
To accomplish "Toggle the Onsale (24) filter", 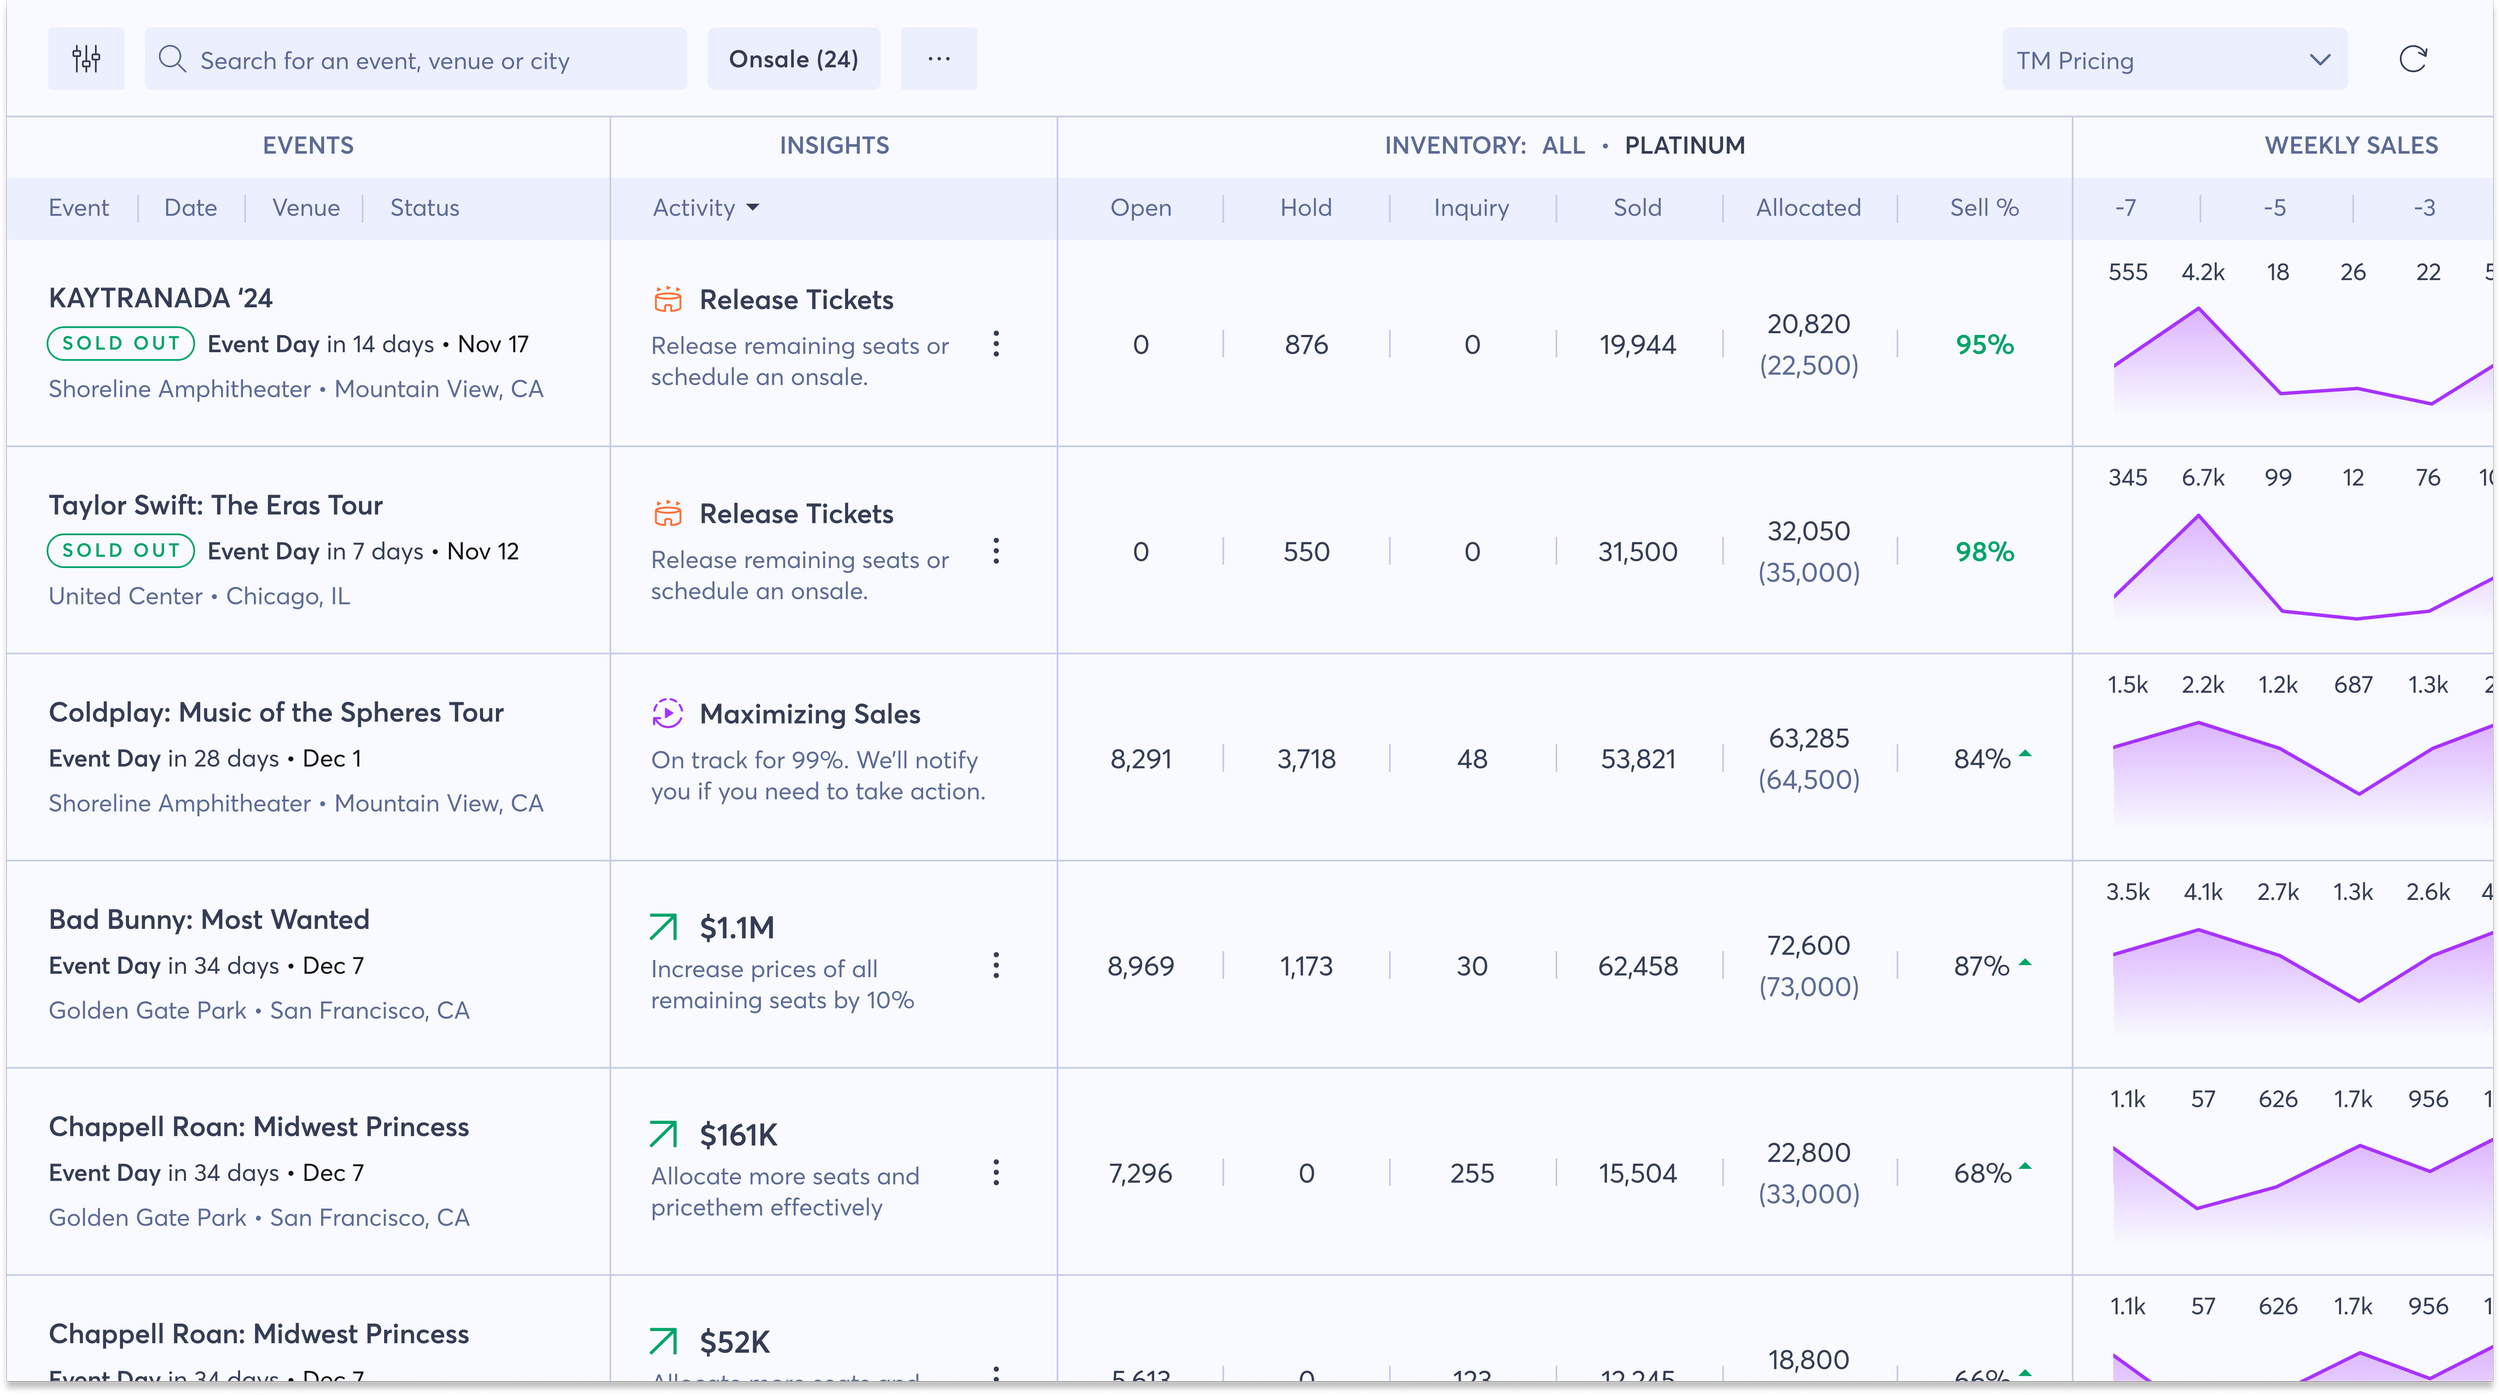I will 793,59.
